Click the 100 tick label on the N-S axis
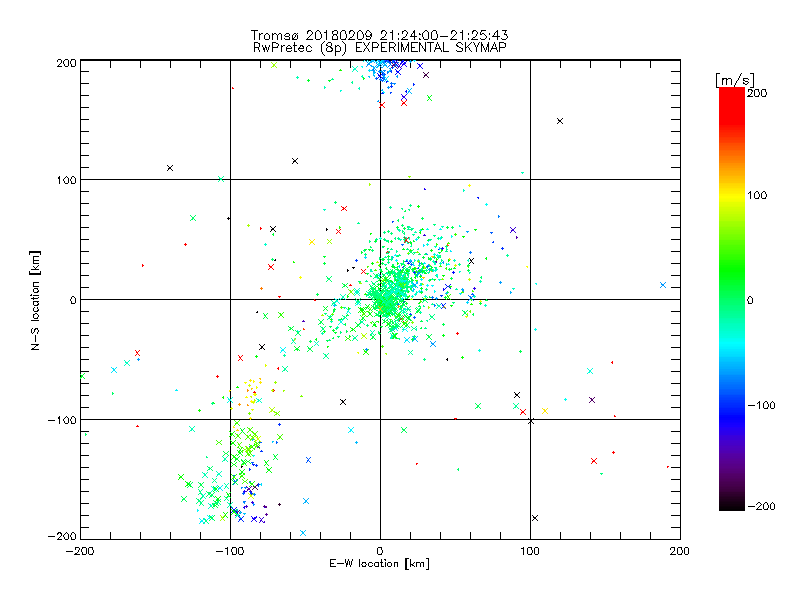 pyautogui.click(x=66, y=180)
